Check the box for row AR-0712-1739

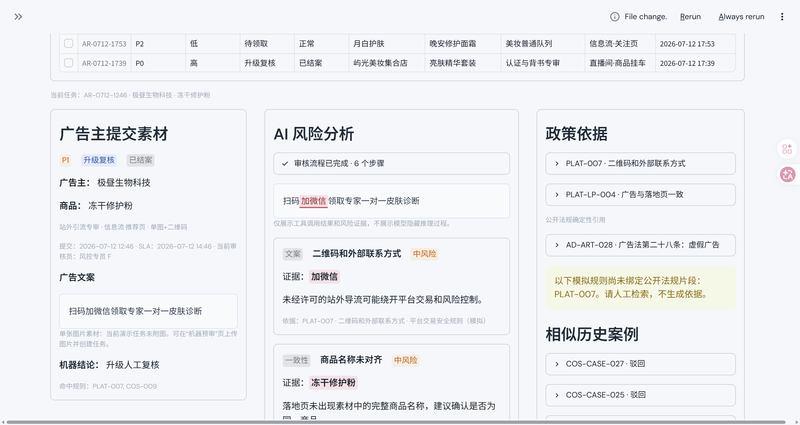[68, 63]
